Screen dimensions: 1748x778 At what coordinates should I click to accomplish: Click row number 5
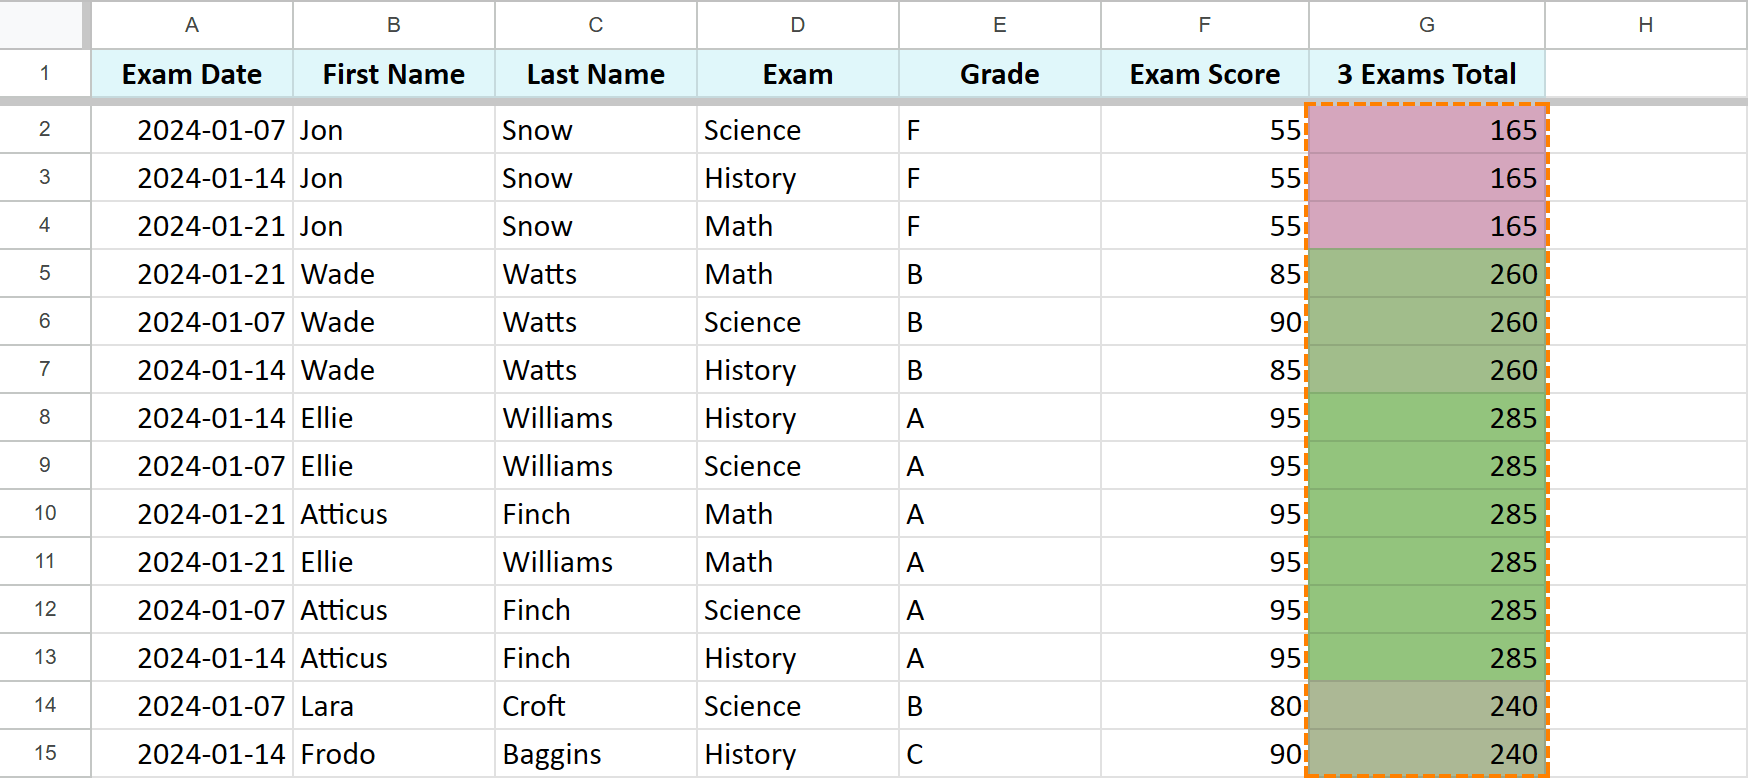[45, 273]
